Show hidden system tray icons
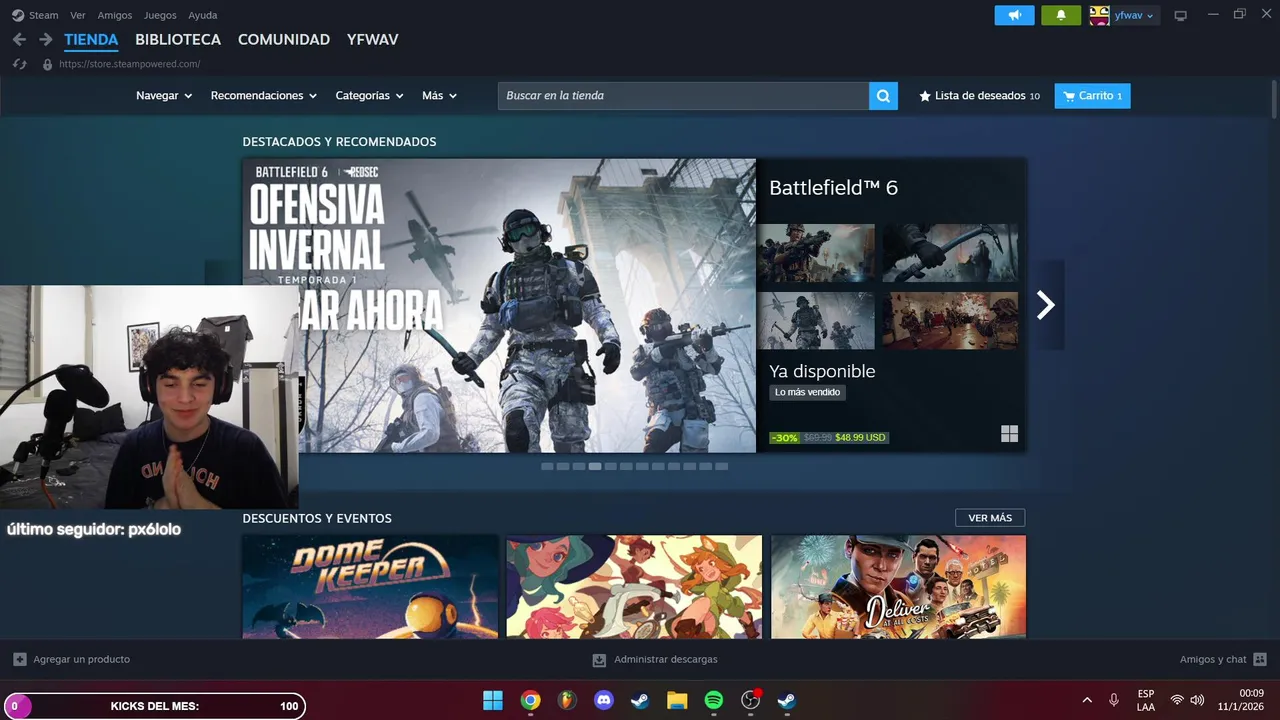Screen dimensions: 1280x720 click(1087, 700)
